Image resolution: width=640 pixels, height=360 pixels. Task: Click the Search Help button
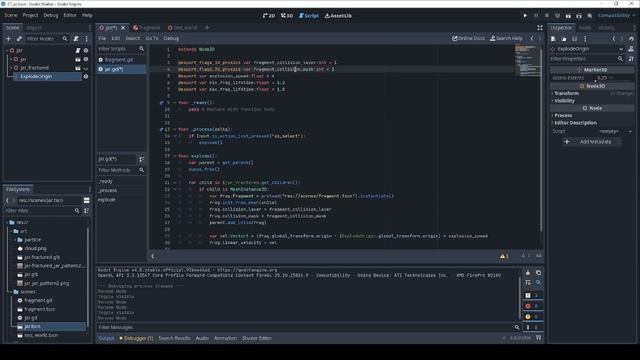[506, 38]
